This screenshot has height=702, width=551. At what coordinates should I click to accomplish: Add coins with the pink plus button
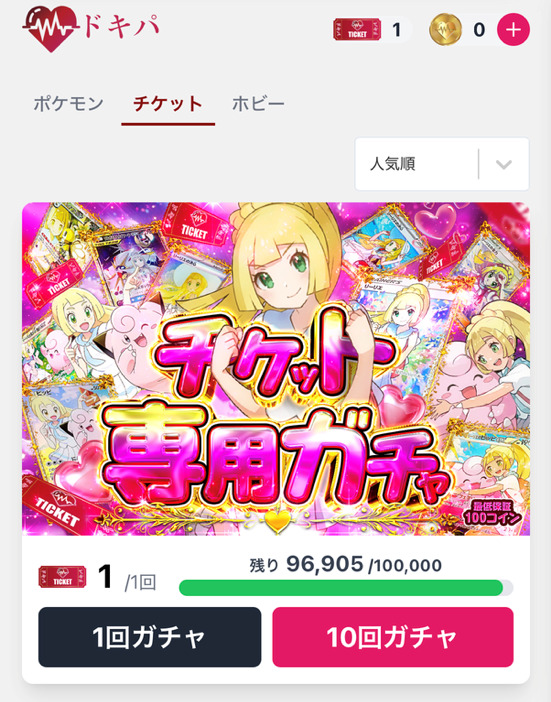coord(513,30)
